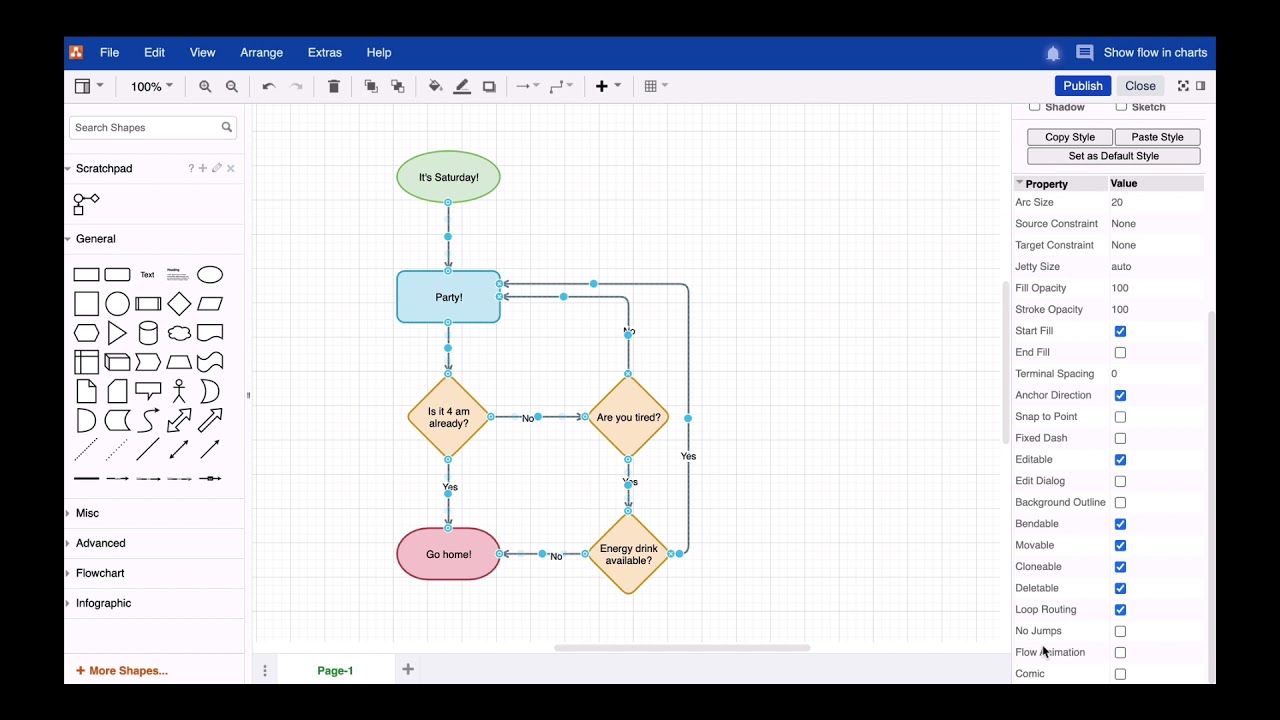Select the triangle shape in General
Viewport: 1280px width, 720px height.
pos(117,333)
